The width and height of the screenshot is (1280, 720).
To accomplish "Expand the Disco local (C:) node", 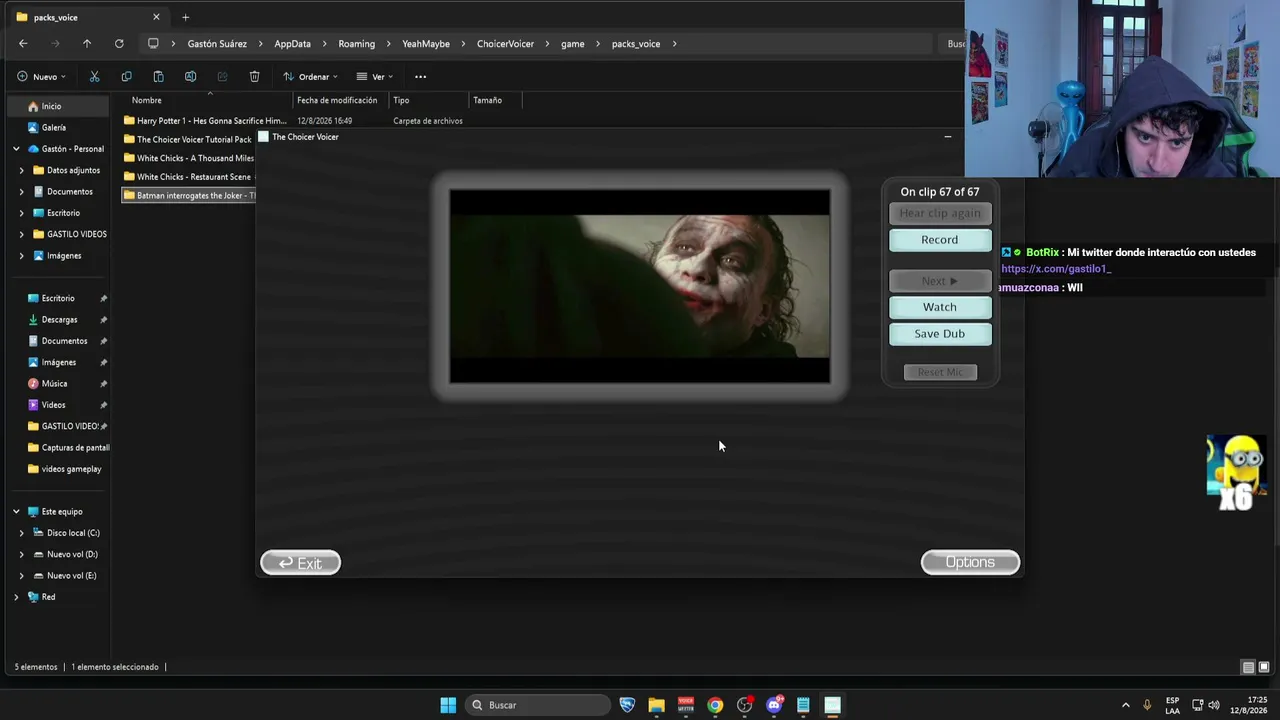I will click(22, 533).
